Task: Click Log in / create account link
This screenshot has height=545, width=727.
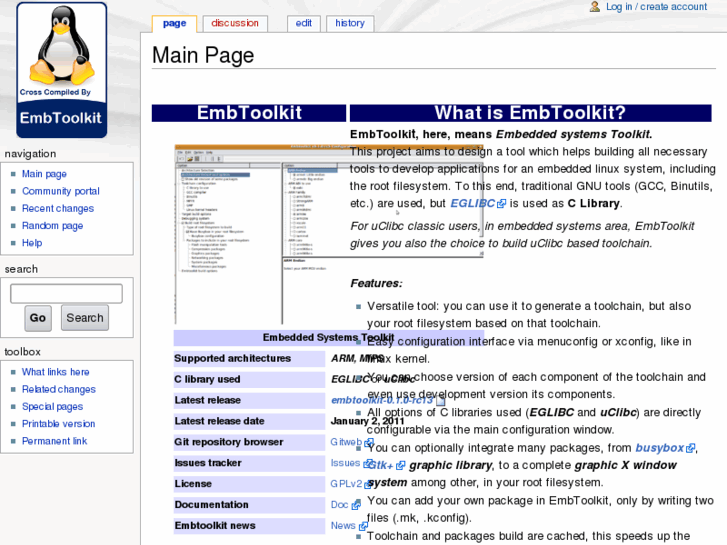Action: (x=656, y=7)
